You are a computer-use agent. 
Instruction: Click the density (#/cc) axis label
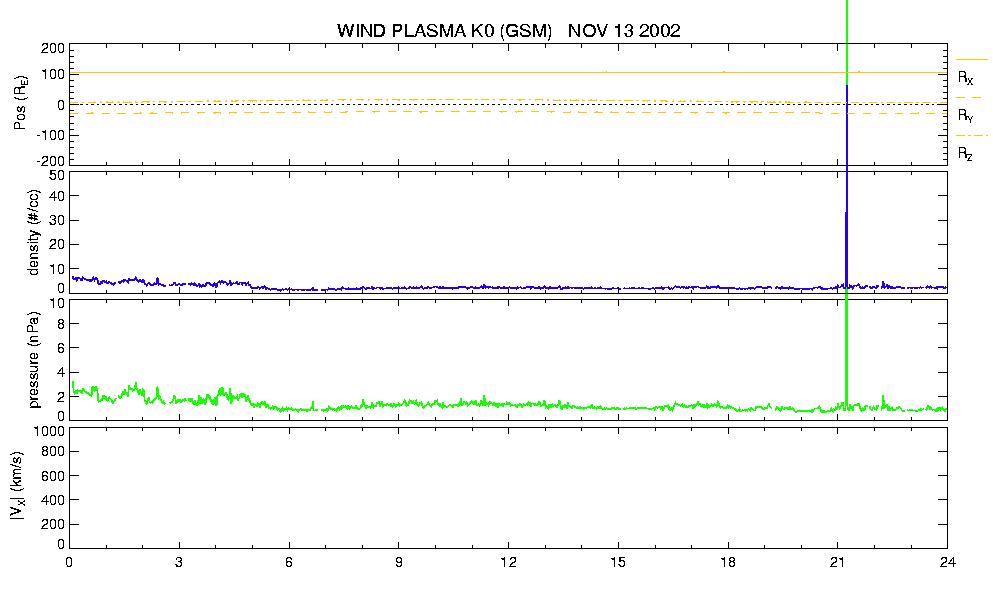tap(34, 233)
